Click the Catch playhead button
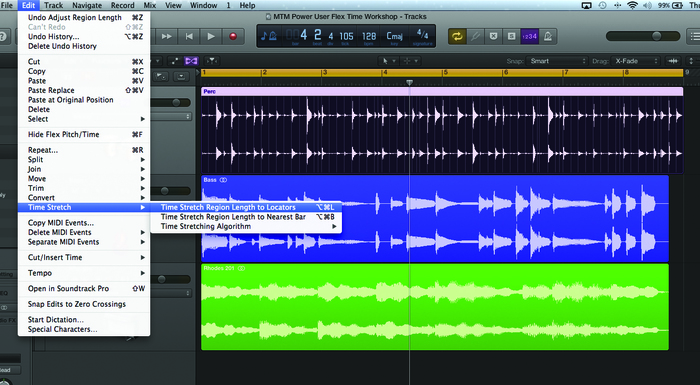This screenshot has height=385, width=700. (x=211, y=61)
